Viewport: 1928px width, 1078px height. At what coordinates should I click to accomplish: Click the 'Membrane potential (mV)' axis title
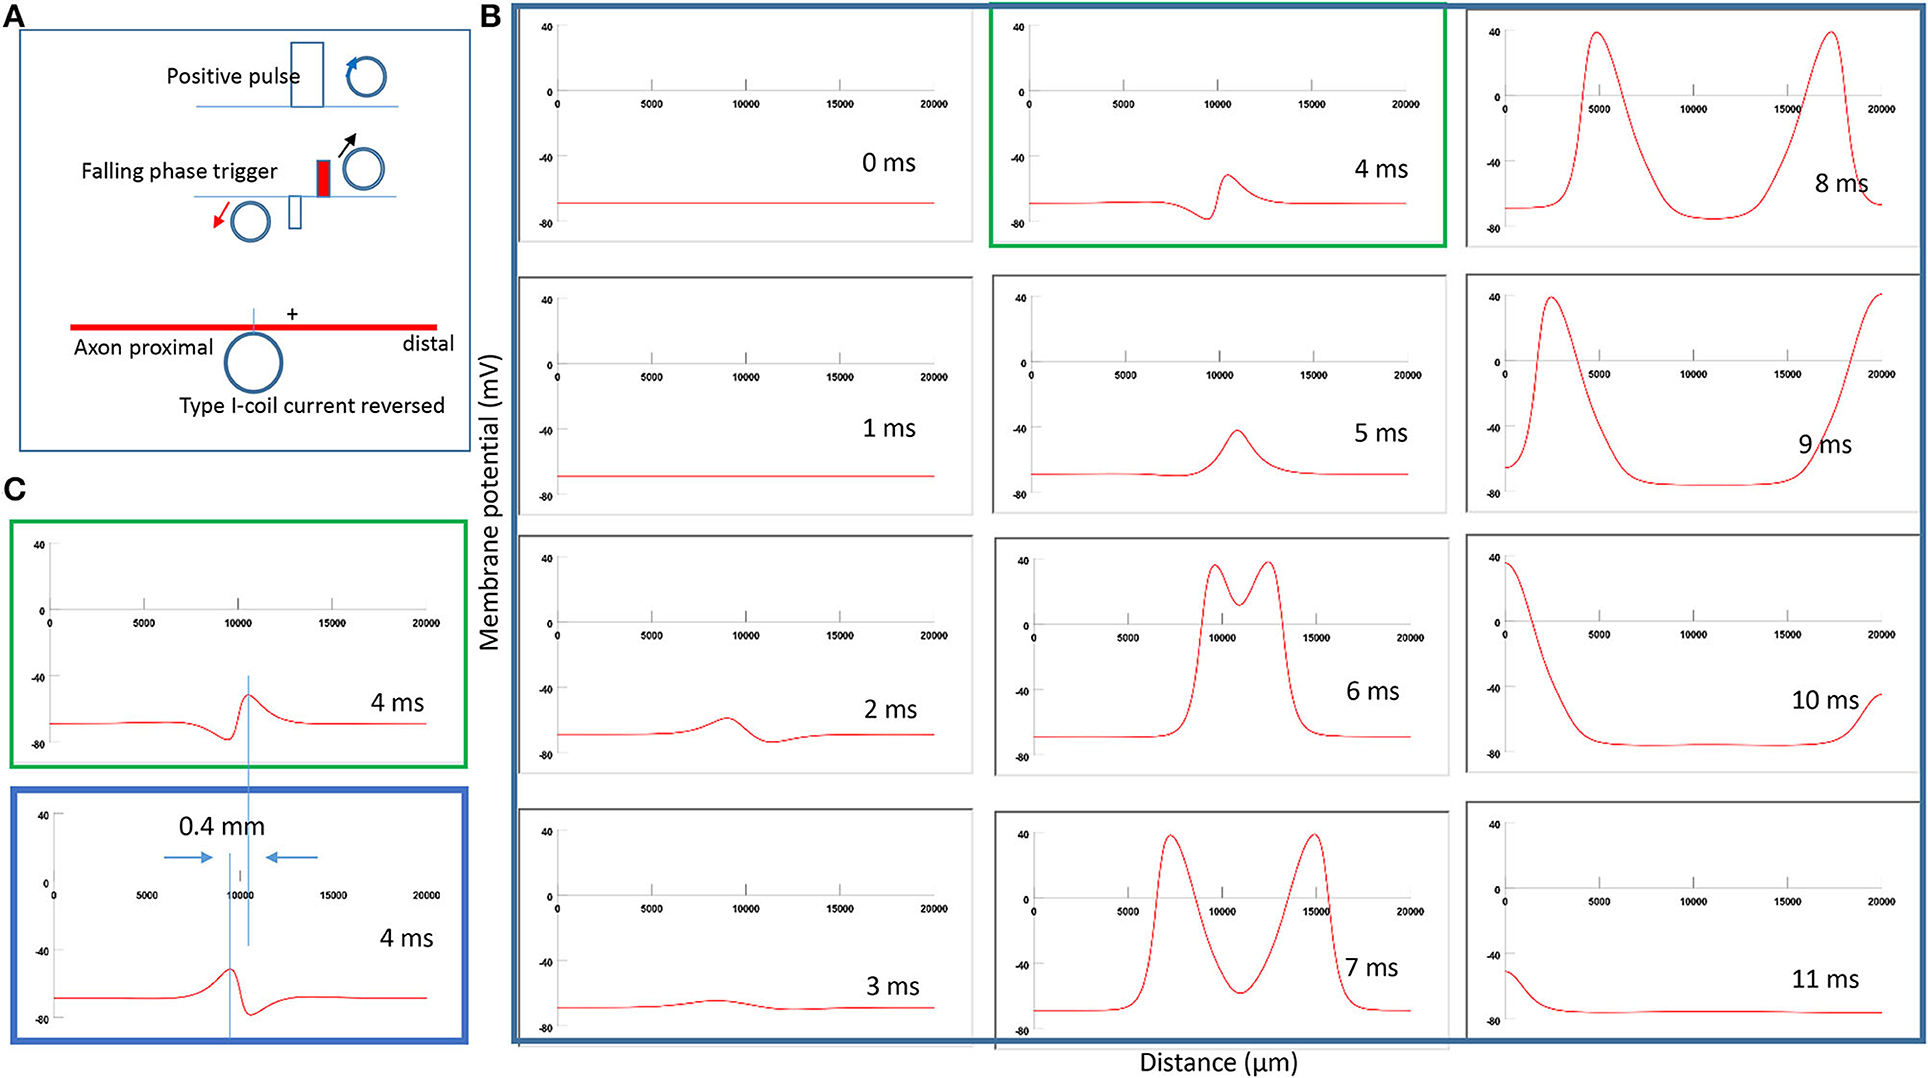click(x=489, y=502)
